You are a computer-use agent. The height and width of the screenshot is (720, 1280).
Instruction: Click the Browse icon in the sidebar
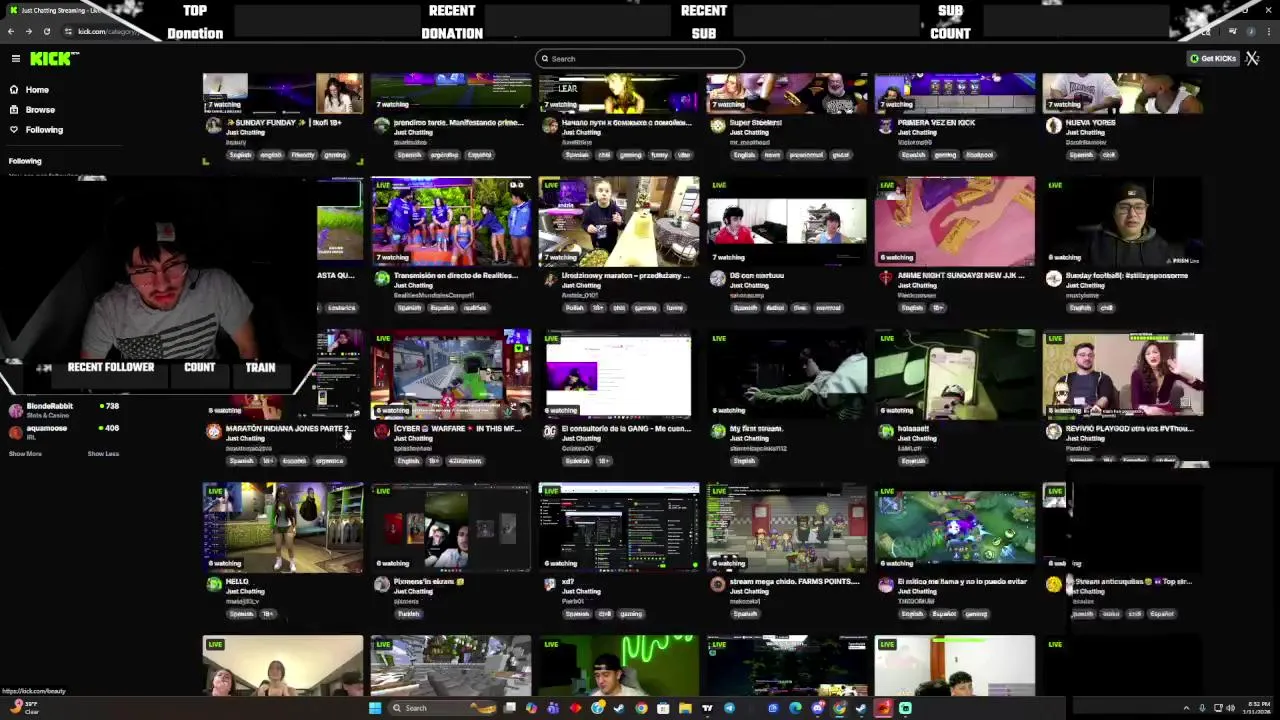coord(14,110)
